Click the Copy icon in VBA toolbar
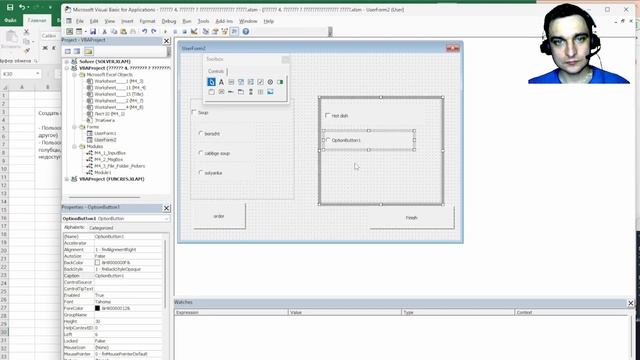The height and width of the screenshot is (360, 640). (114, 31)
